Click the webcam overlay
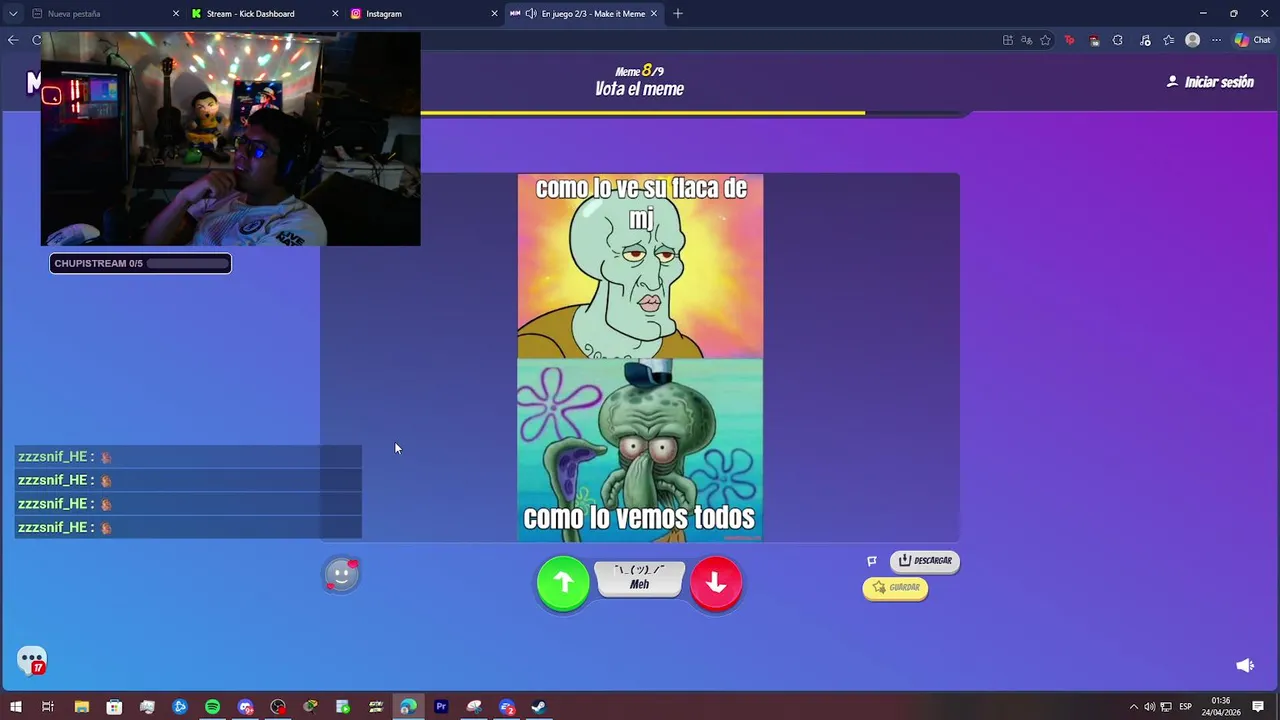The image size is (1280, 720). (230, 138)
